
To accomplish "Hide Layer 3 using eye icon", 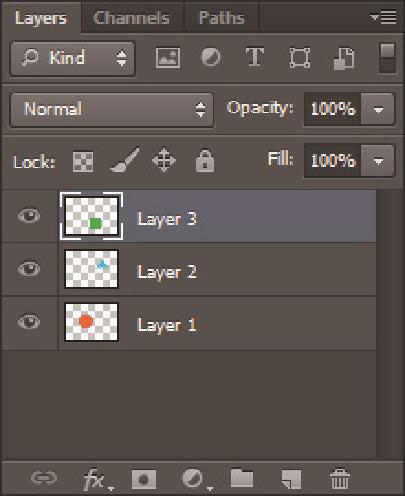I will coord(29,216).
